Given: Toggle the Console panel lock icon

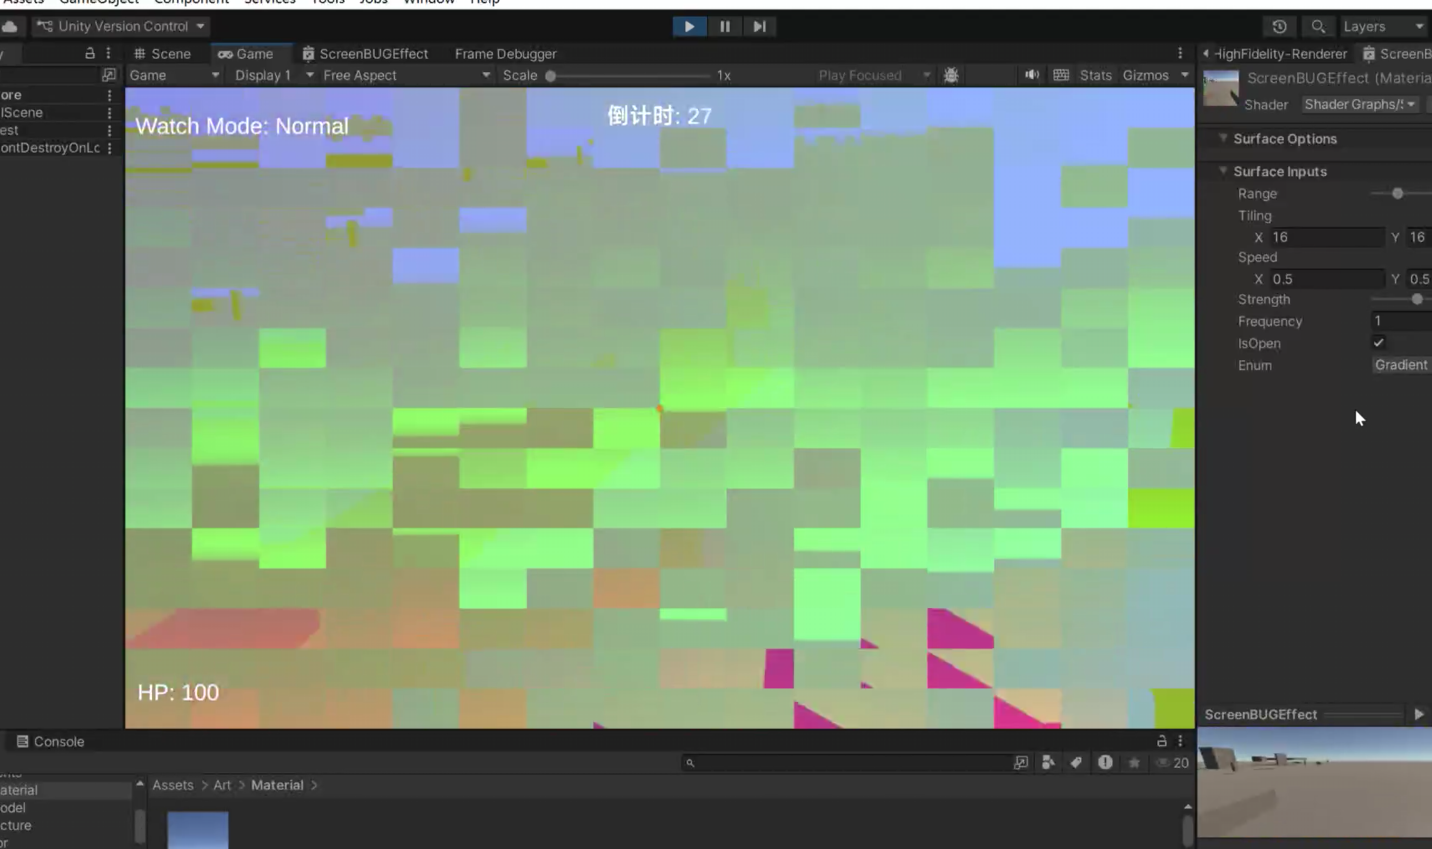Looking at the screenshot, I should coord(1161,741).
